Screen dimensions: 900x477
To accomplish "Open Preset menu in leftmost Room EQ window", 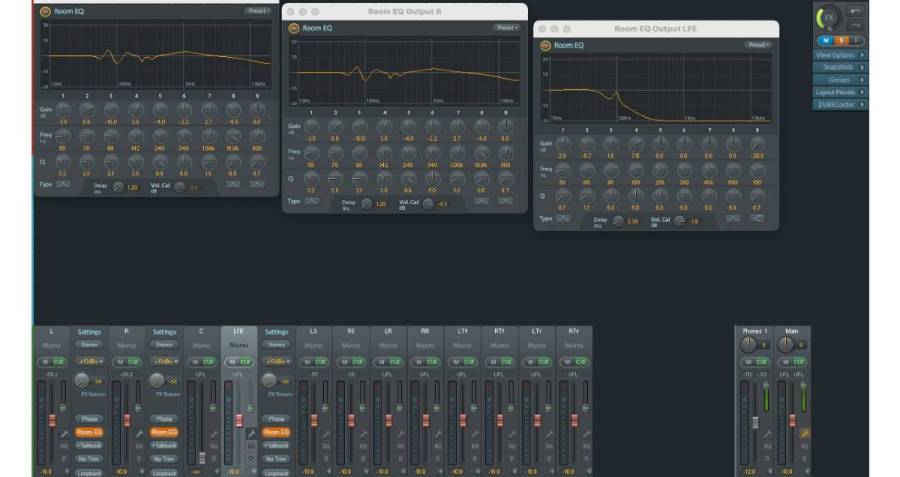I will click(258, 11).
